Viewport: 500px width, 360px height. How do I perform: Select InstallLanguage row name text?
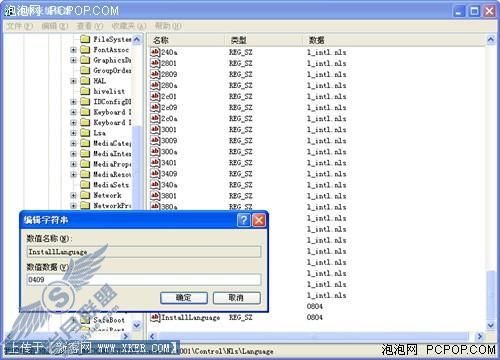(190, 317)
